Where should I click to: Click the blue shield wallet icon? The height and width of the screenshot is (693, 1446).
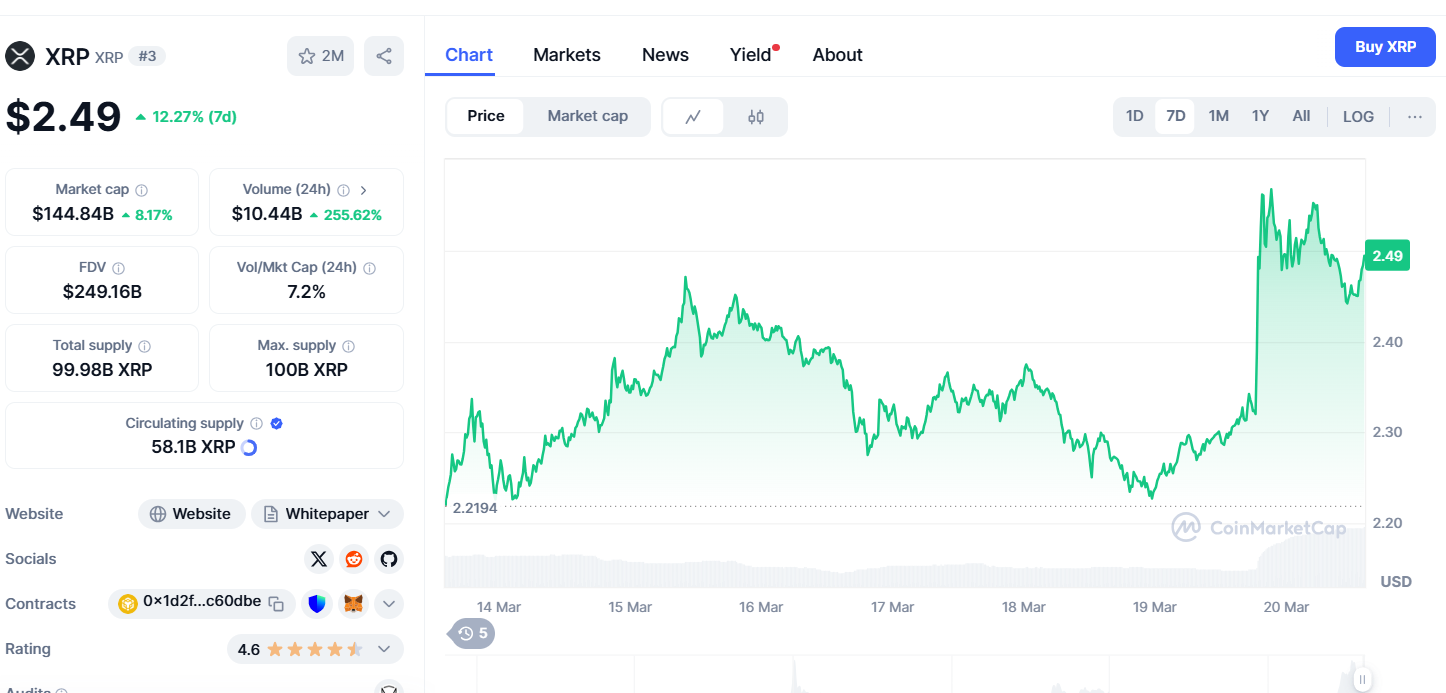pos(317,604)
